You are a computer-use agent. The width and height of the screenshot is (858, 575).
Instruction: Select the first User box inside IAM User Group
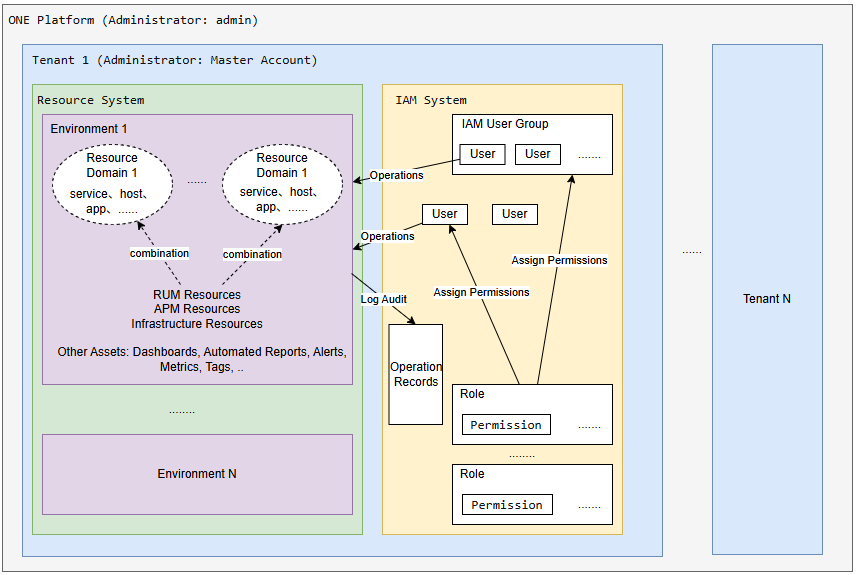click(482, 154)
